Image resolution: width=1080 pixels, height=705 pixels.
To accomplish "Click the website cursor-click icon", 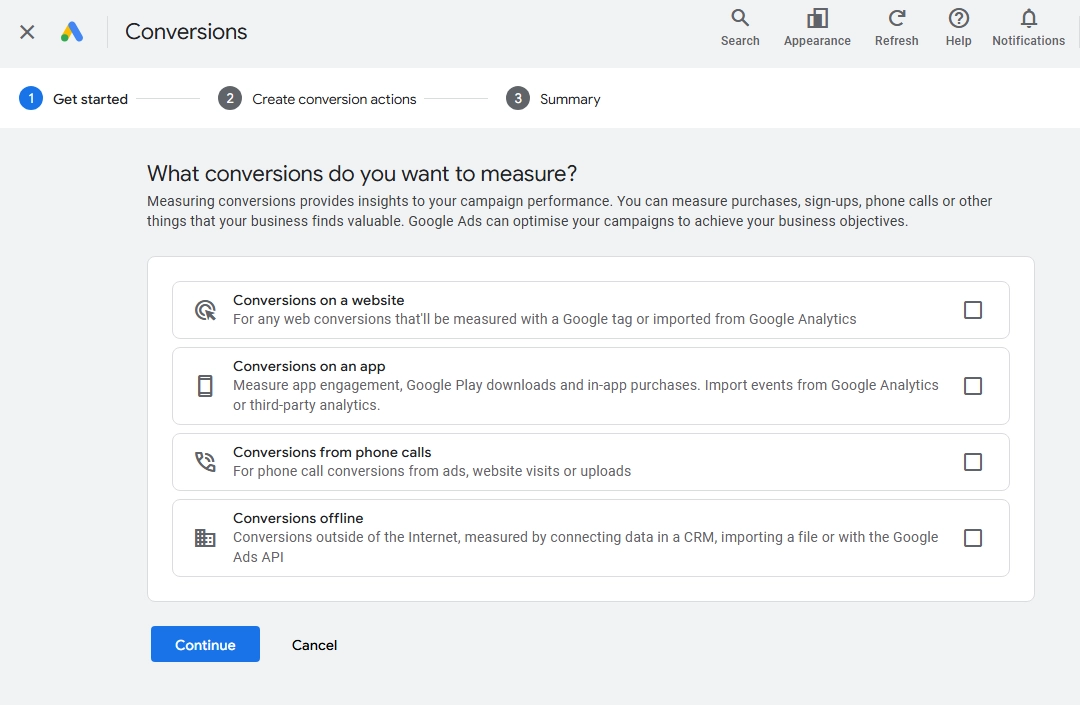I will [205, 310].
